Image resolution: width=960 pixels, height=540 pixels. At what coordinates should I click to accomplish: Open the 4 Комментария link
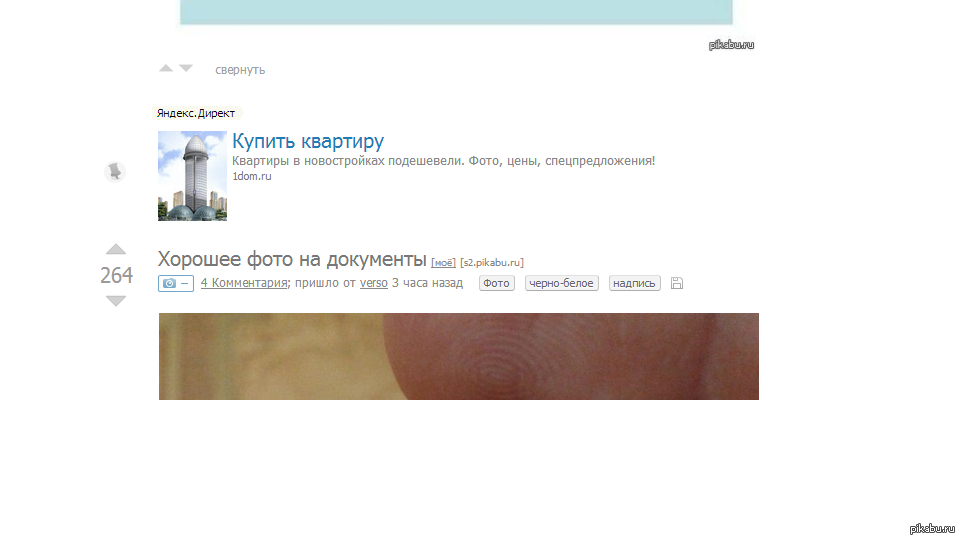(x=244, y=283)
